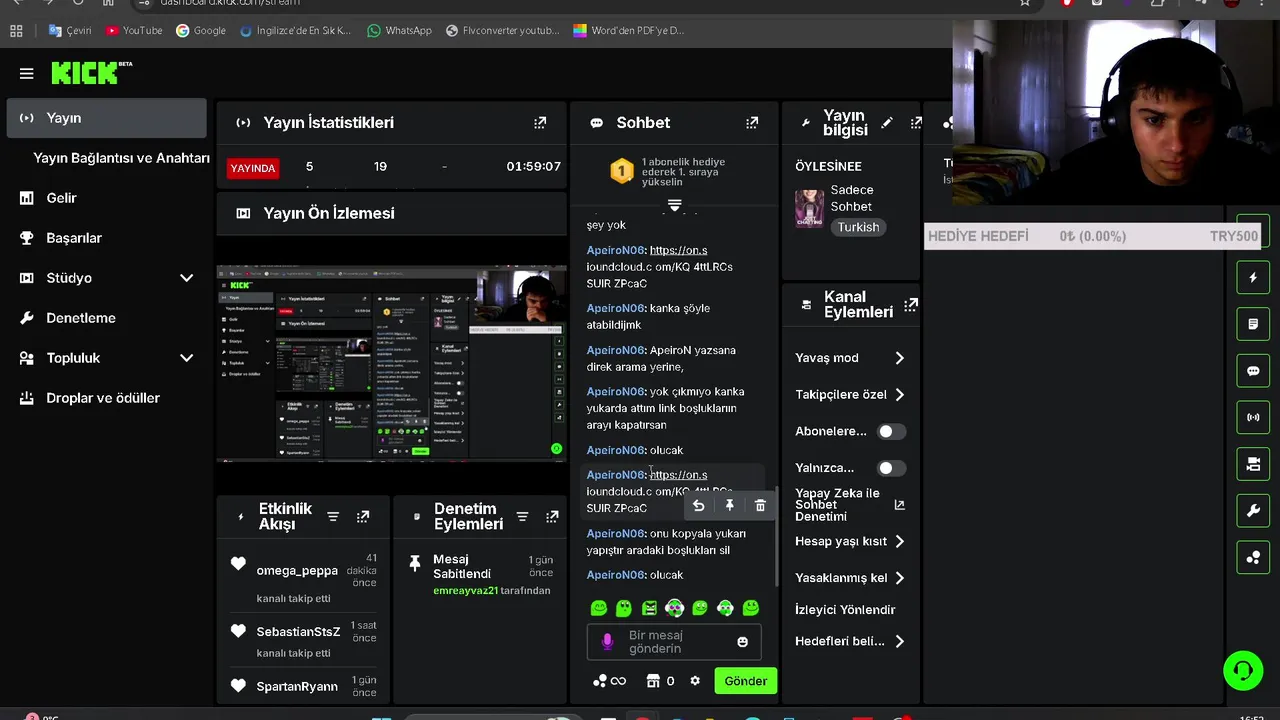The image size is (1280, 720).
Task: Open chat settings gear icon
Action: [x=695, y=681]
